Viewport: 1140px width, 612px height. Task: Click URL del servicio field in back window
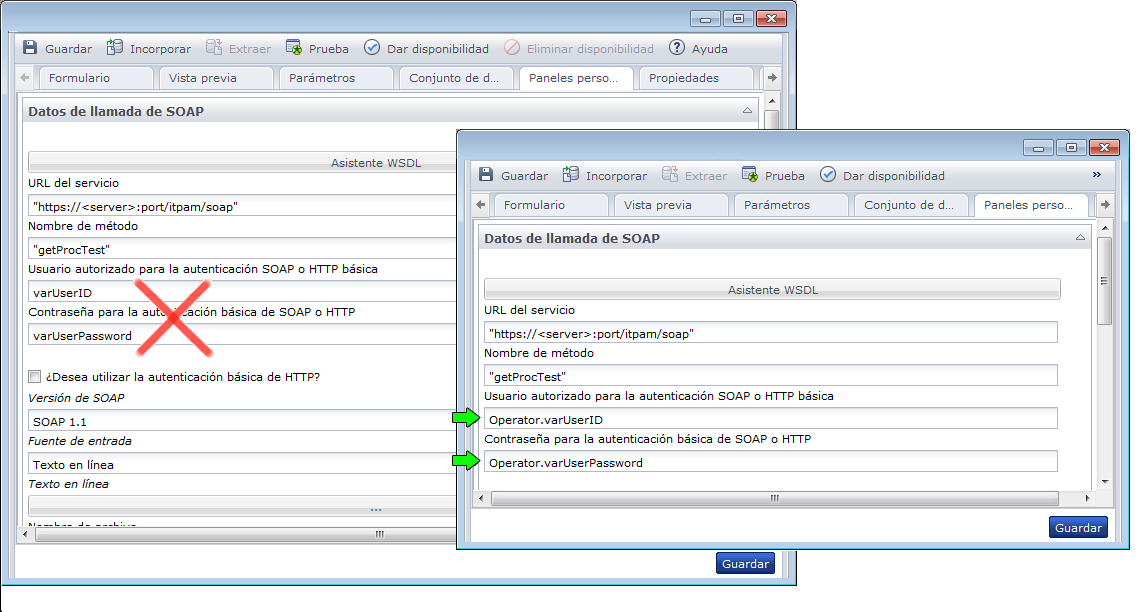tap(242, 206)
